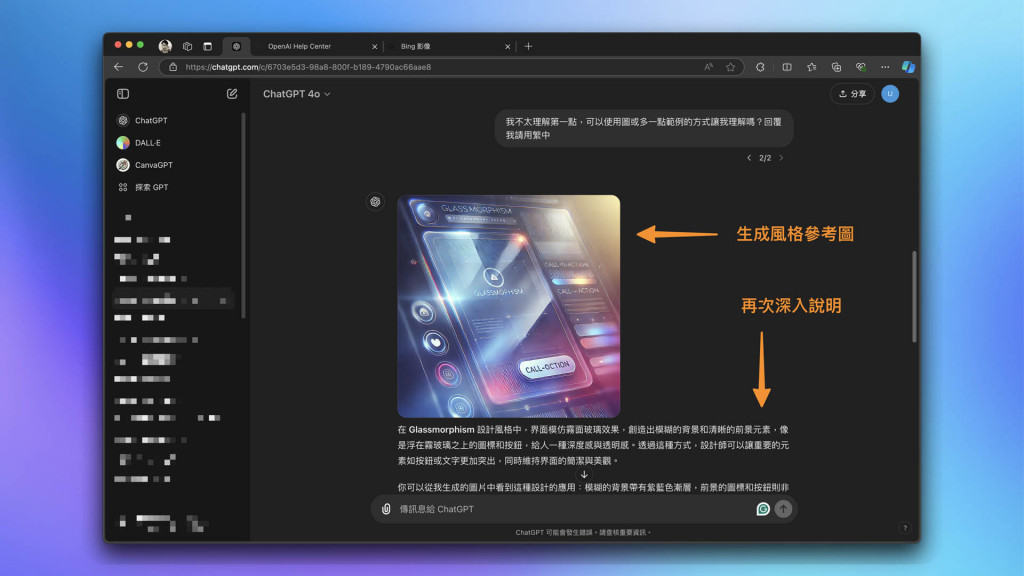1024x576 pixels.
Task: Click the bold Glassmorphism word in response
Action: (441, 430)
